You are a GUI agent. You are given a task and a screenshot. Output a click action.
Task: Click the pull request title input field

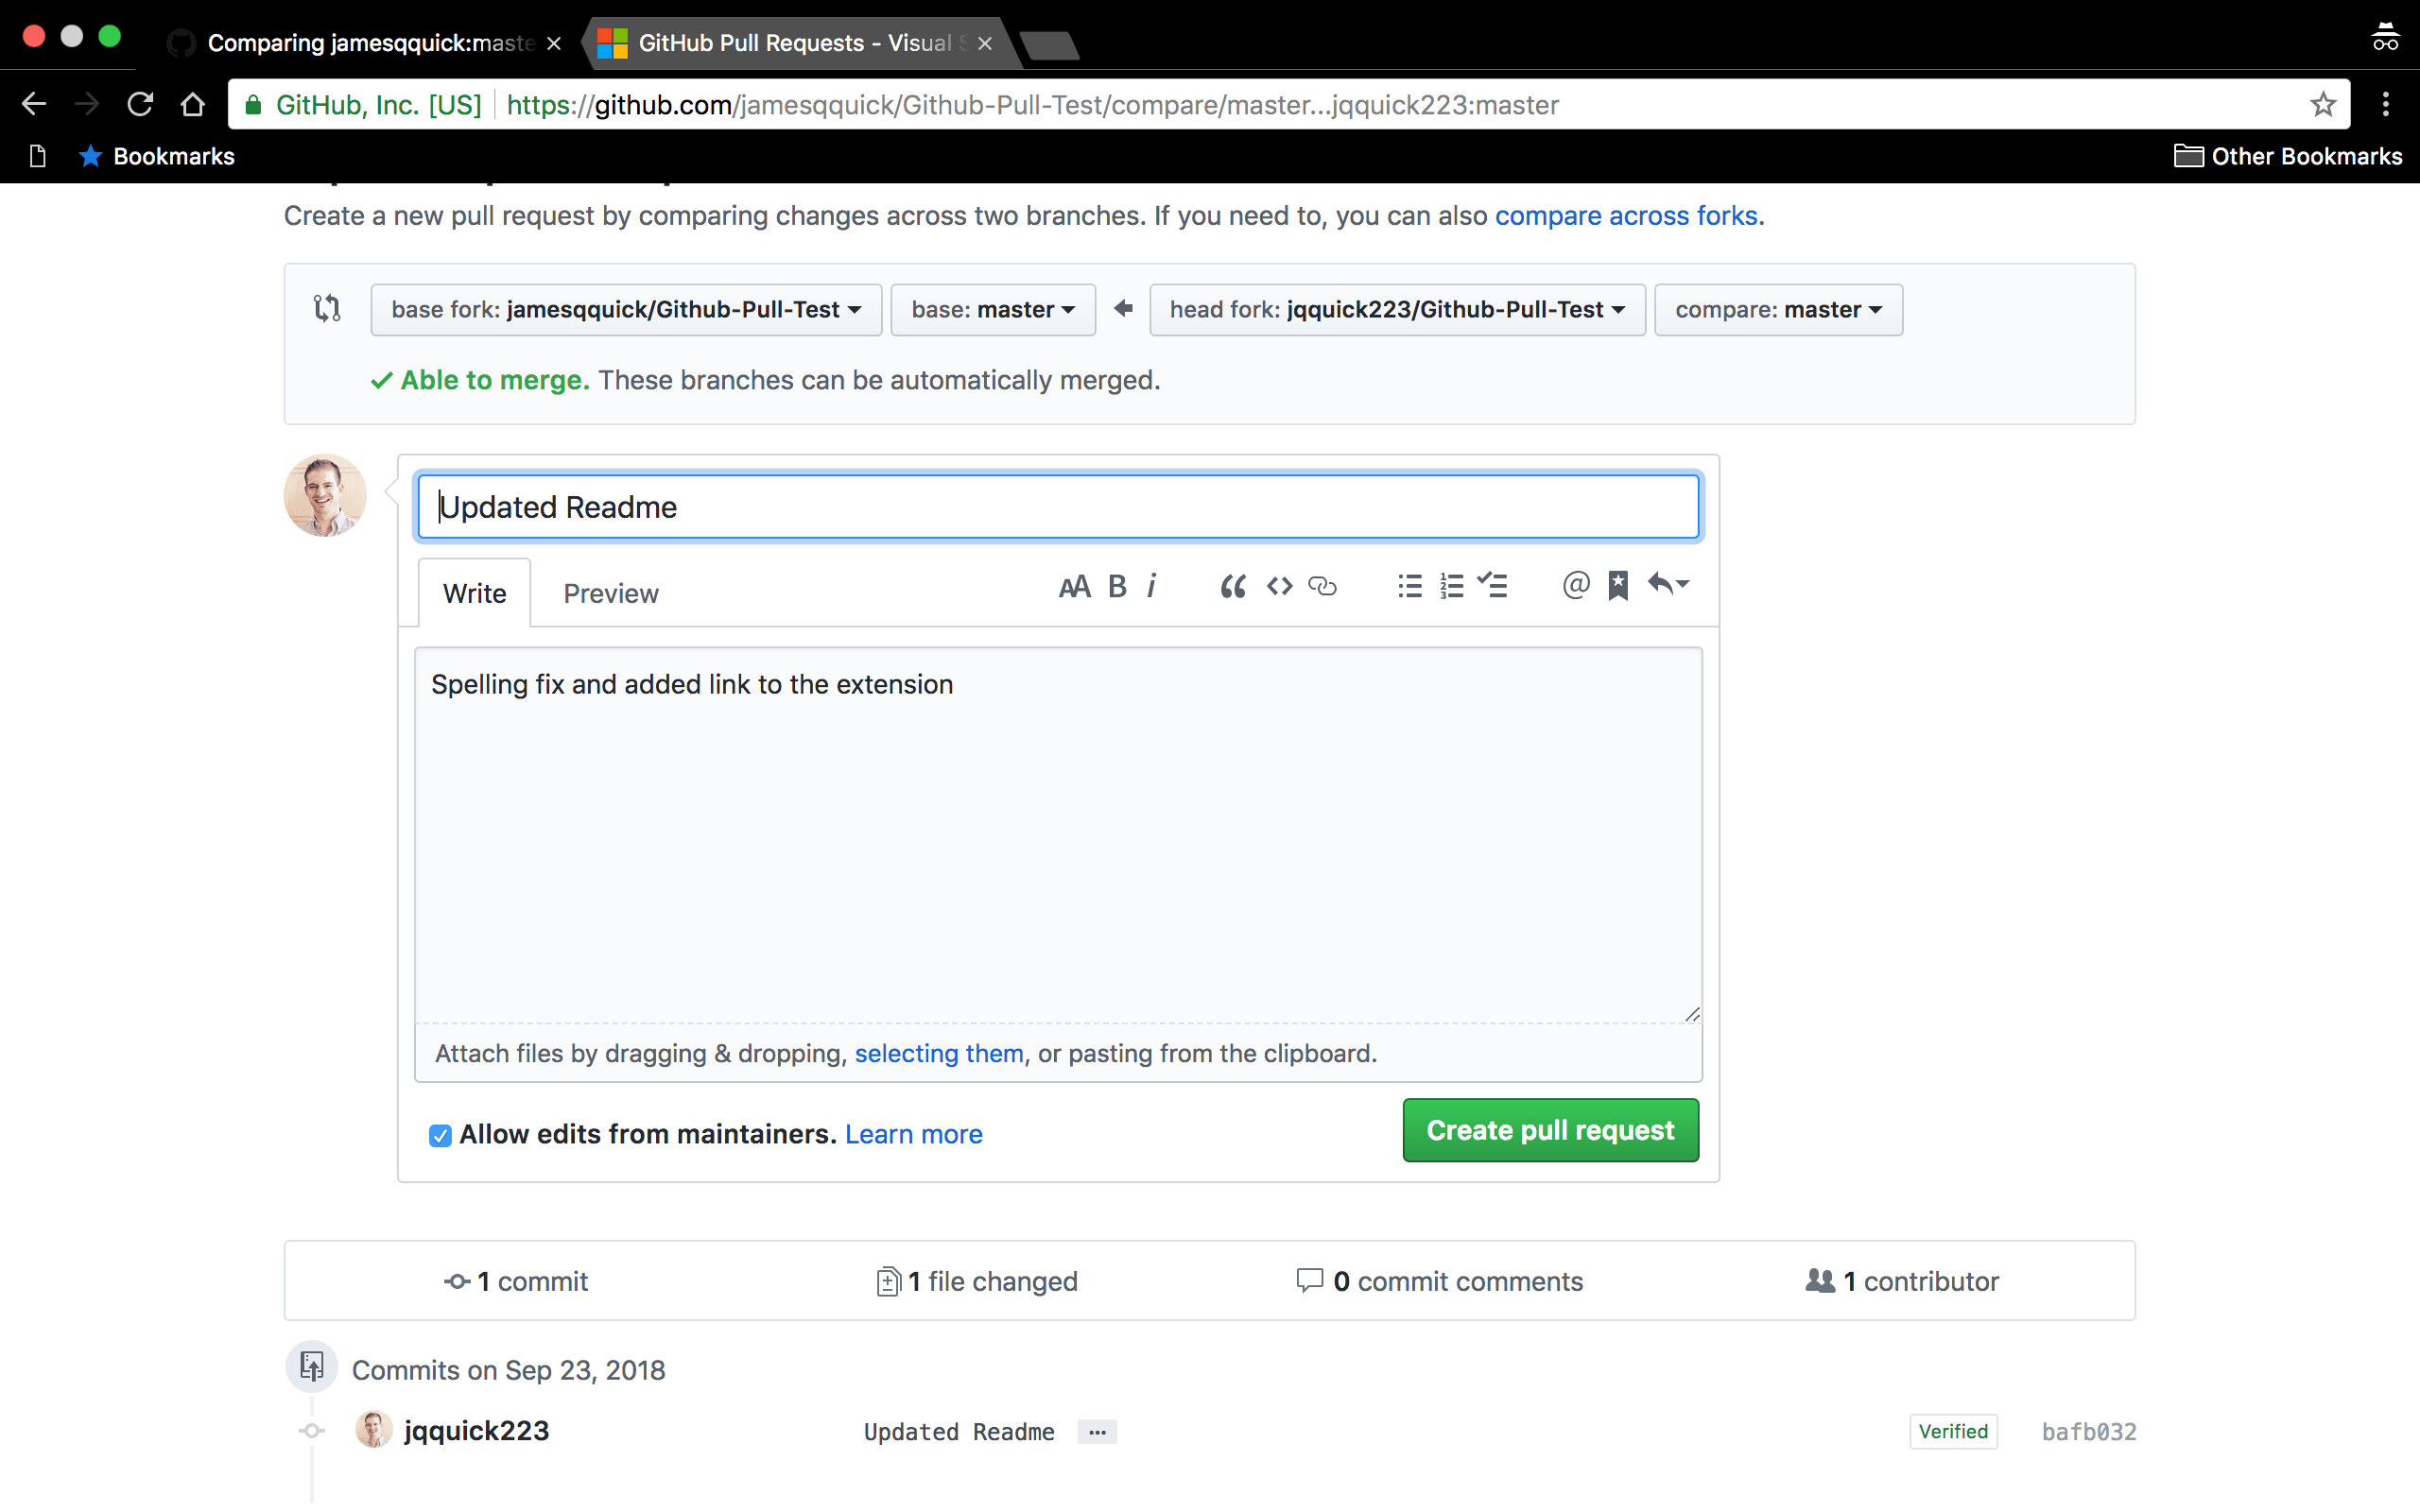point(1058,507)
